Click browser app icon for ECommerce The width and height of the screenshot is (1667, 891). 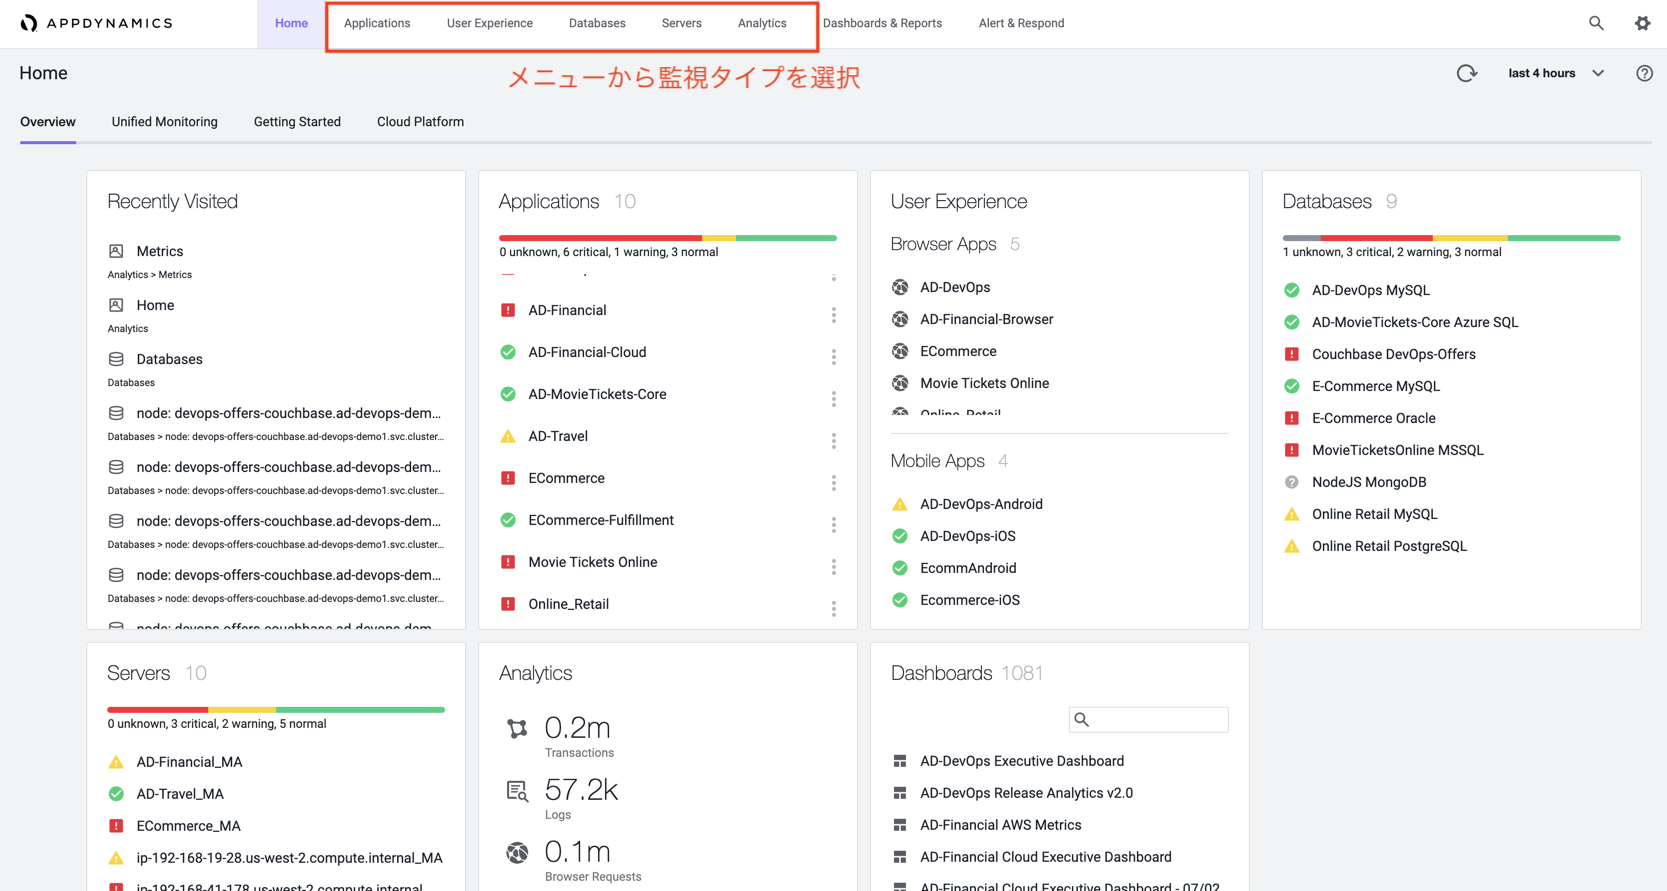tap(900, 351)
